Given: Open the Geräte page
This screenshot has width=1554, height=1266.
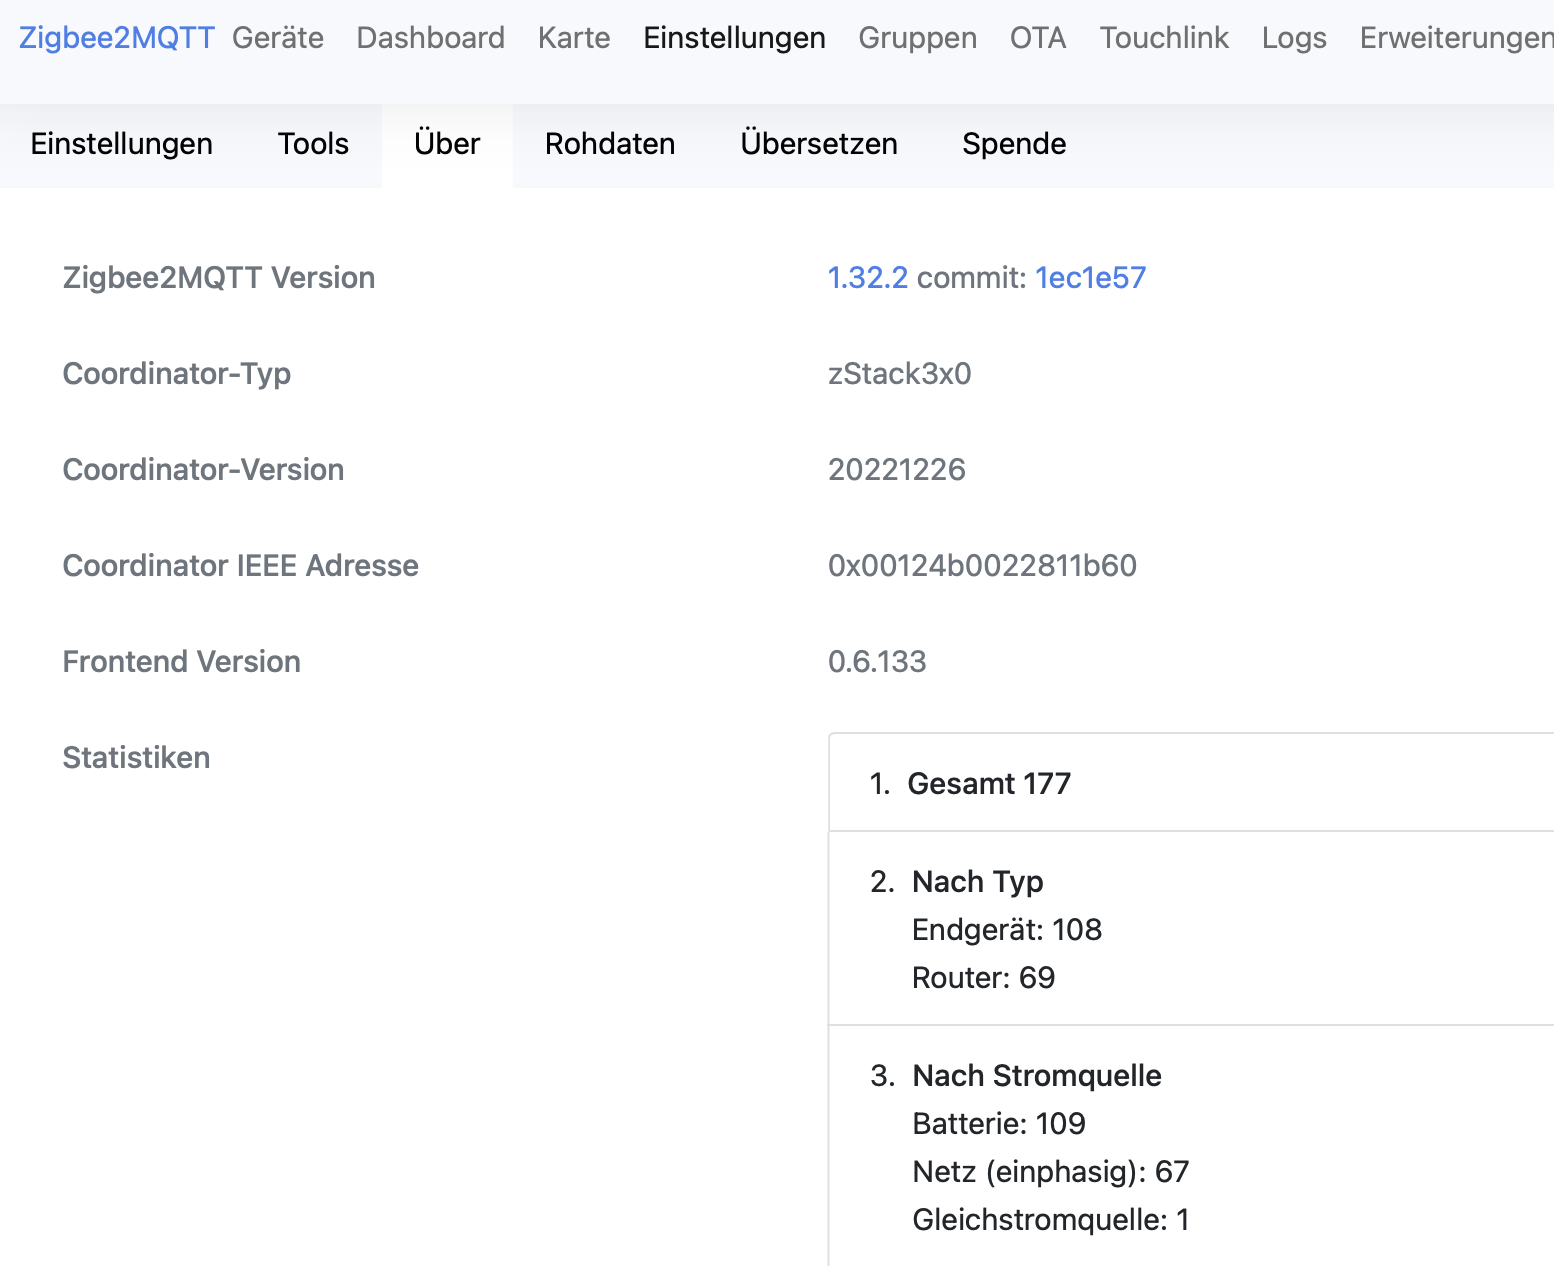Looking at the screenshot, I should (277, 38).
